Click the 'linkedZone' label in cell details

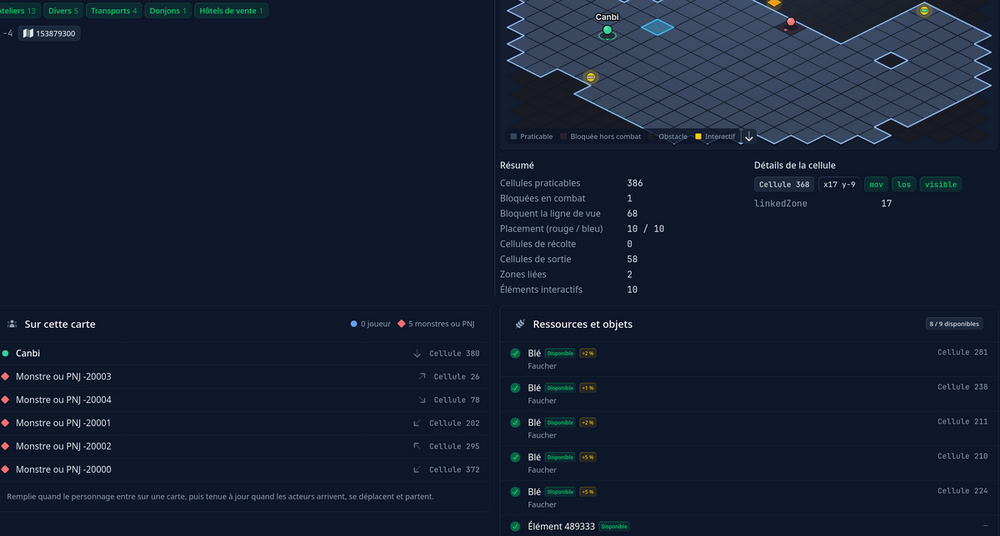tap(781, 204)
